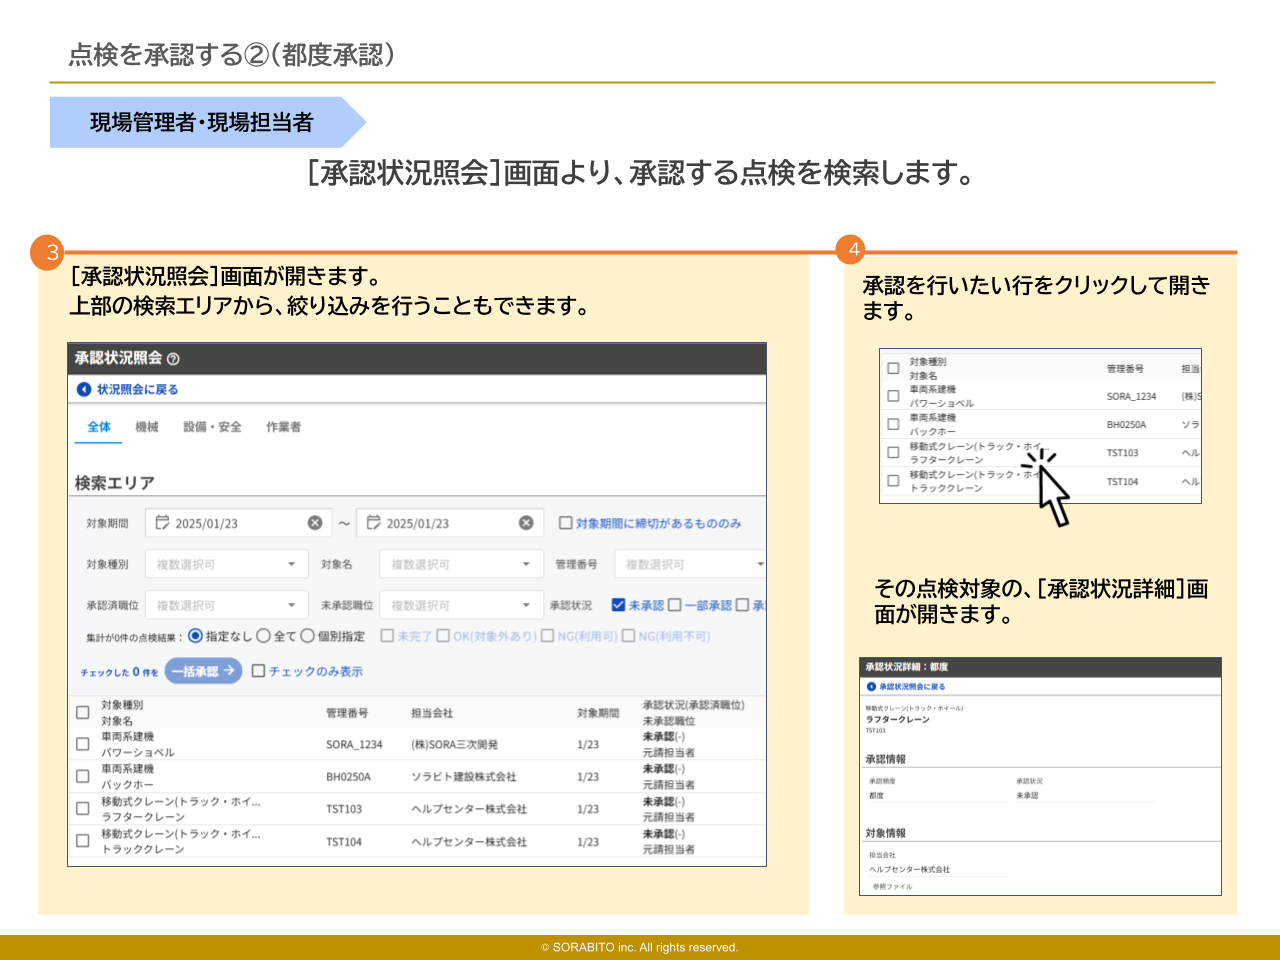Check the チェックのみ表示 option

click(258, 670)
